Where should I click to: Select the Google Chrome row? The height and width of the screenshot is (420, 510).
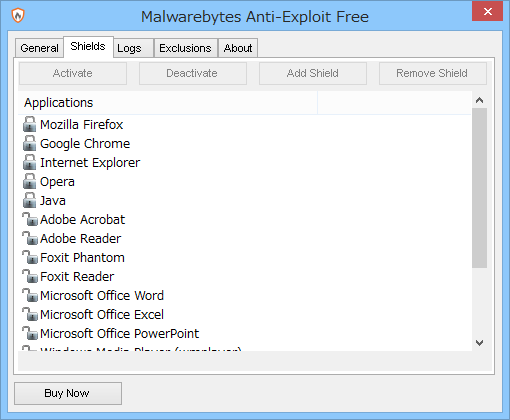point(245,143)
